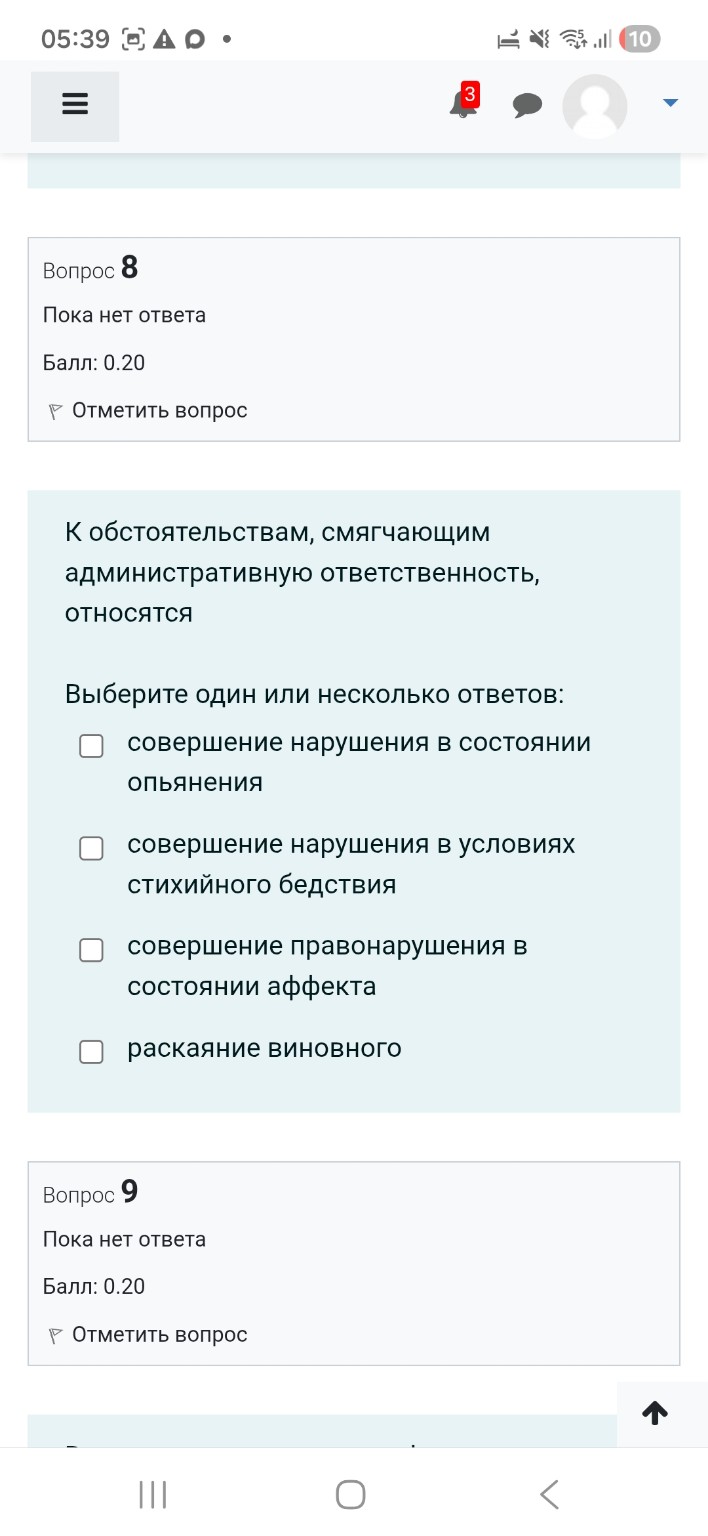Tap the scroll-to-top arrow button
Image resolution: width=708 pixels, height=1536 pixels.
pyautogui.click(x=655, y=1413)
